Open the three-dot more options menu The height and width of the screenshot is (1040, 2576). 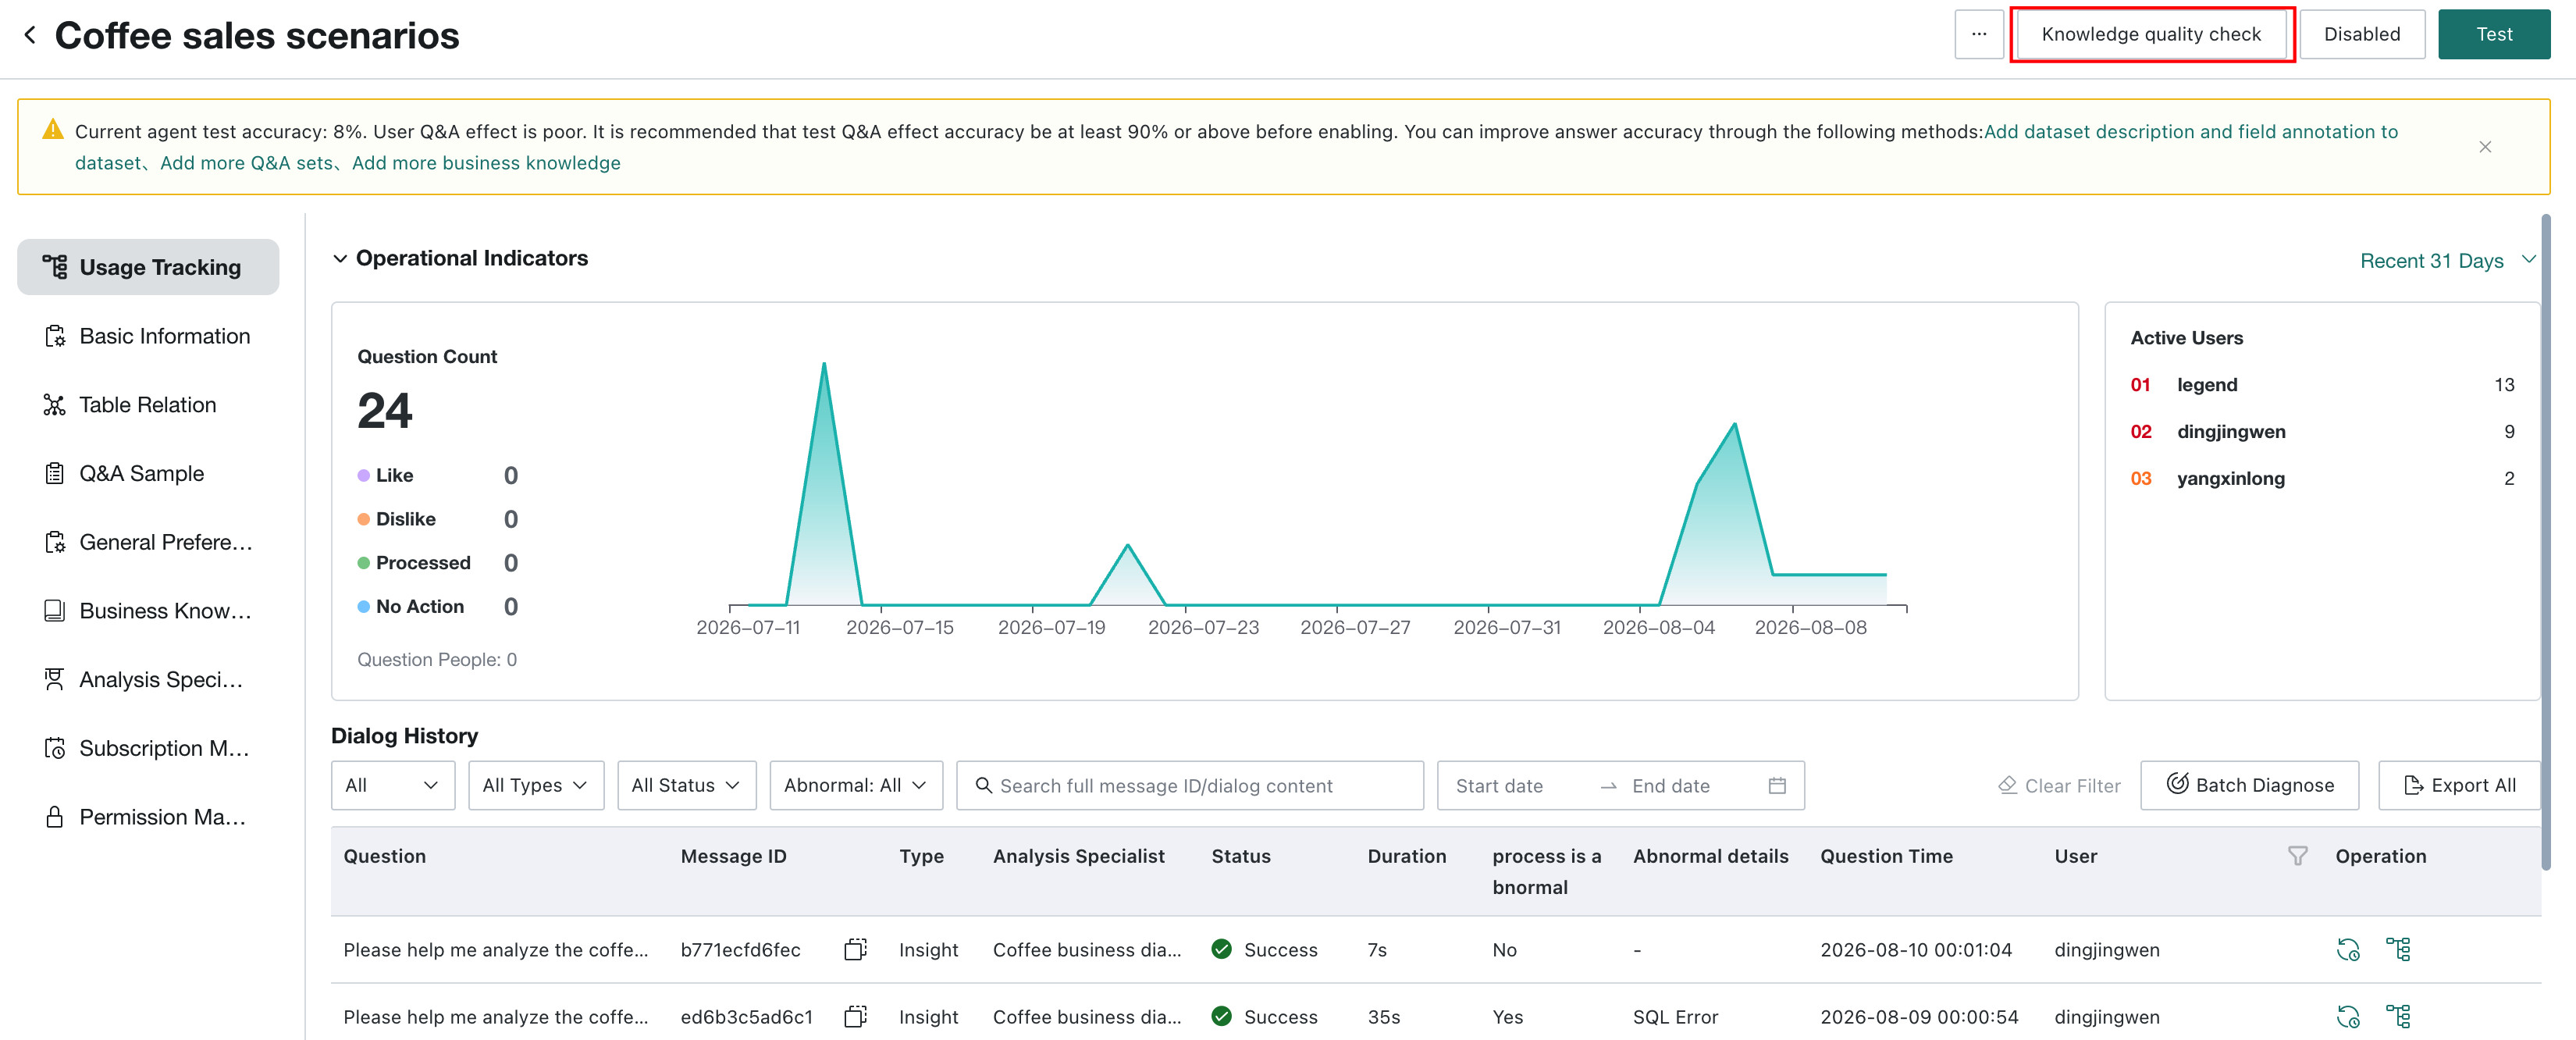coord(1979,34)
